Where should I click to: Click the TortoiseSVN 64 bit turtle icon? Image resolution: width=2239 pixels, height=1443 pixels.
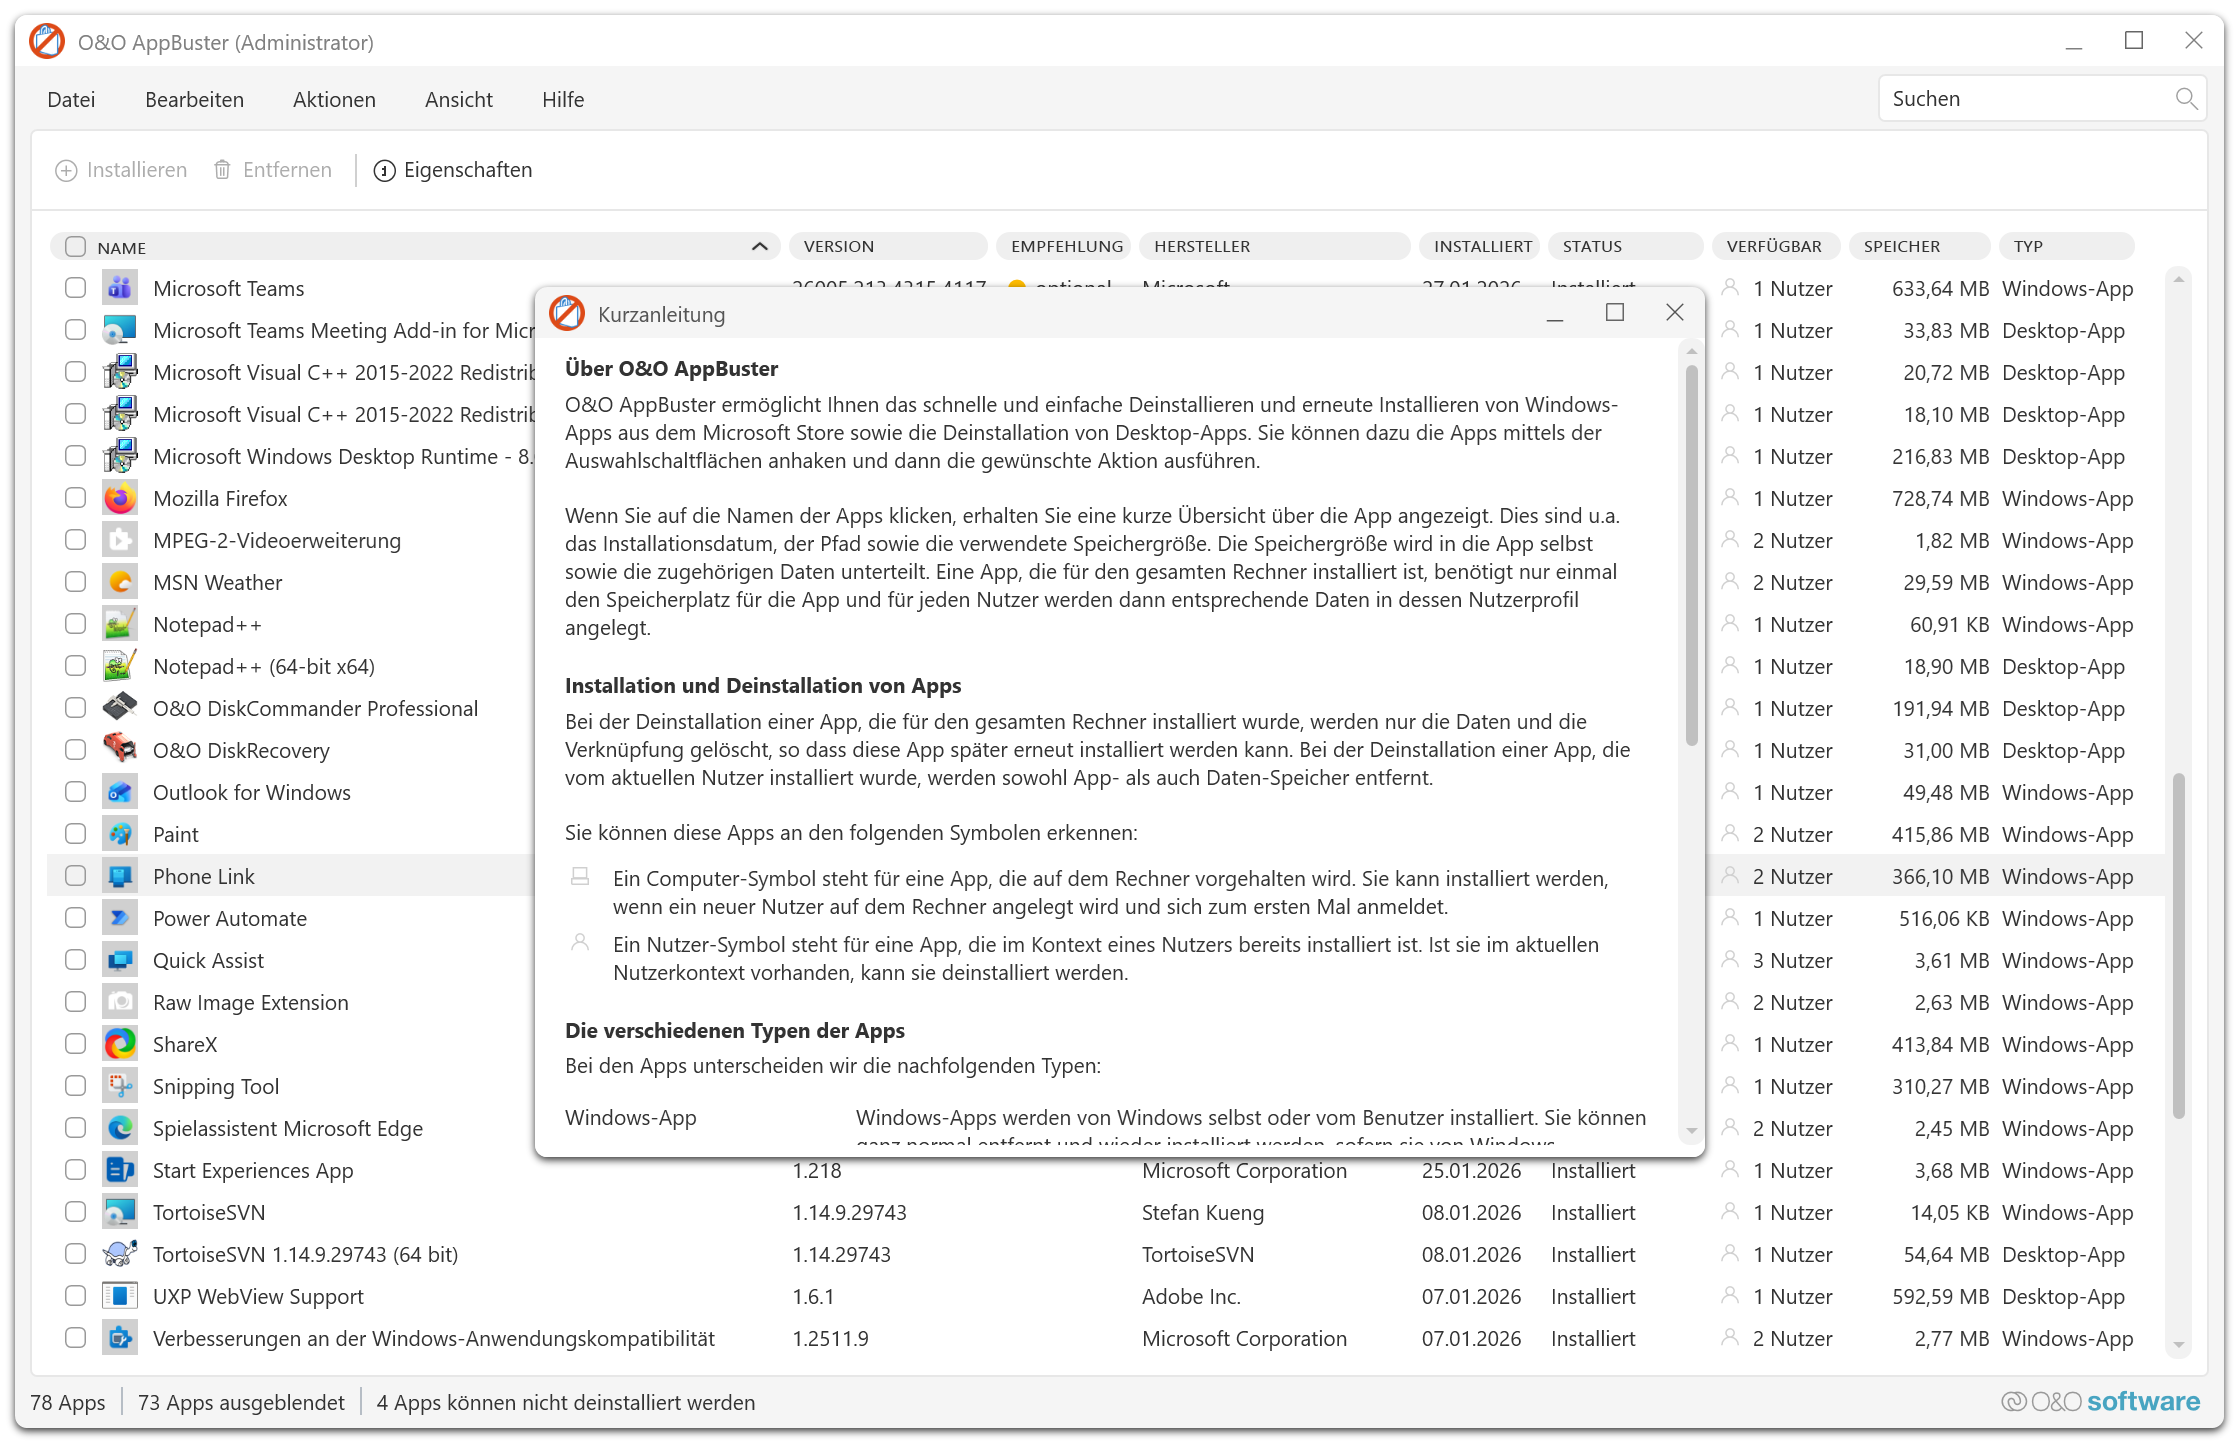pyautogui.click(x=120, y=1254)
